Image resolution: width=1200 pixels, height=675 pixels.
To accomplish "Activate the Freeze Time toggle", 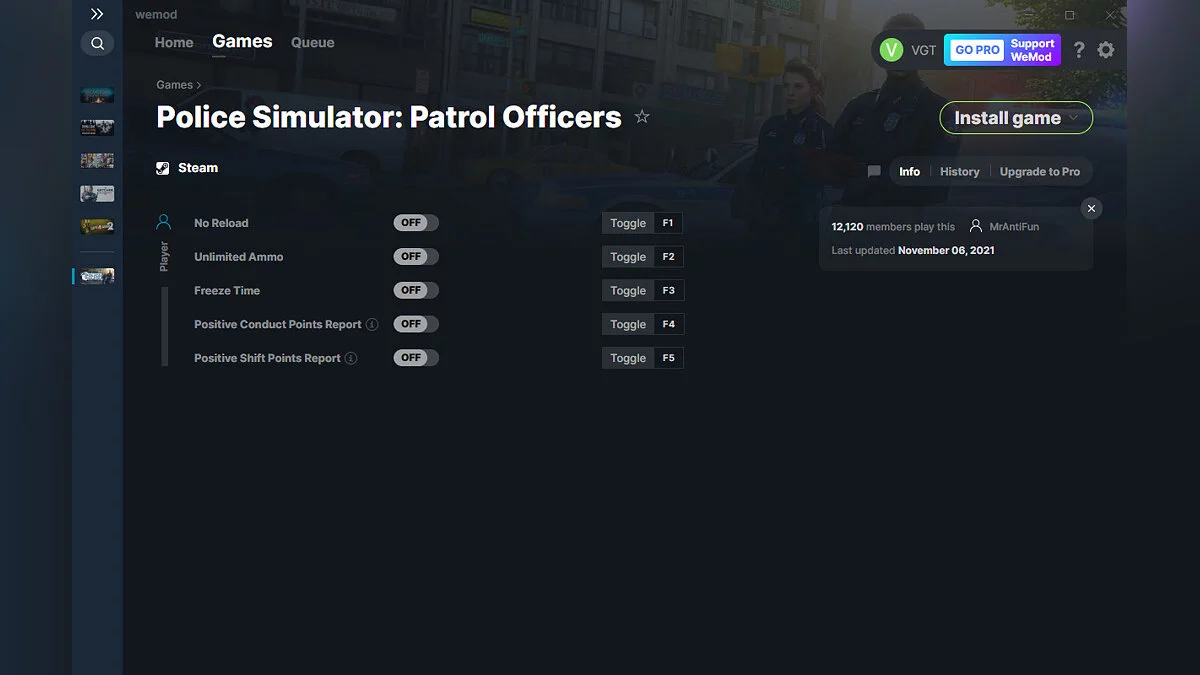I will pyautogui.click(x=415, y=290).
